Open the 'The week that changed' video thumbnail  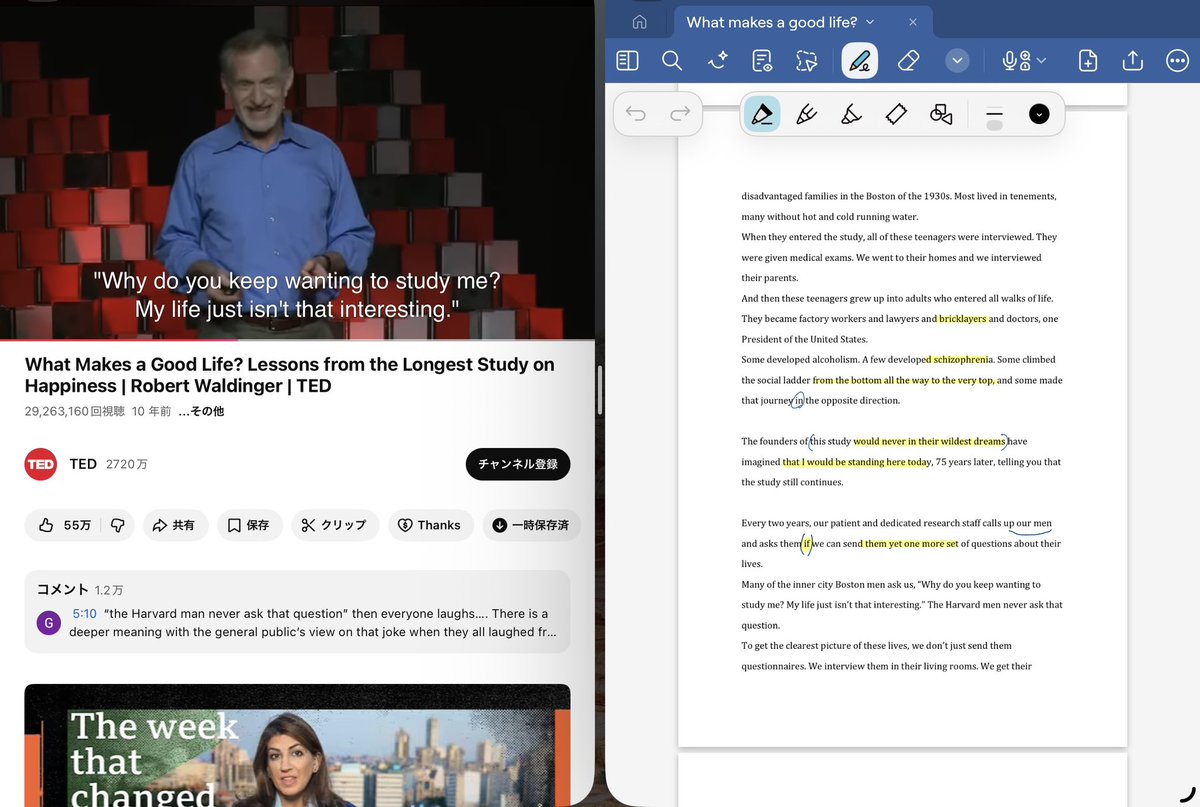(297, 745)
